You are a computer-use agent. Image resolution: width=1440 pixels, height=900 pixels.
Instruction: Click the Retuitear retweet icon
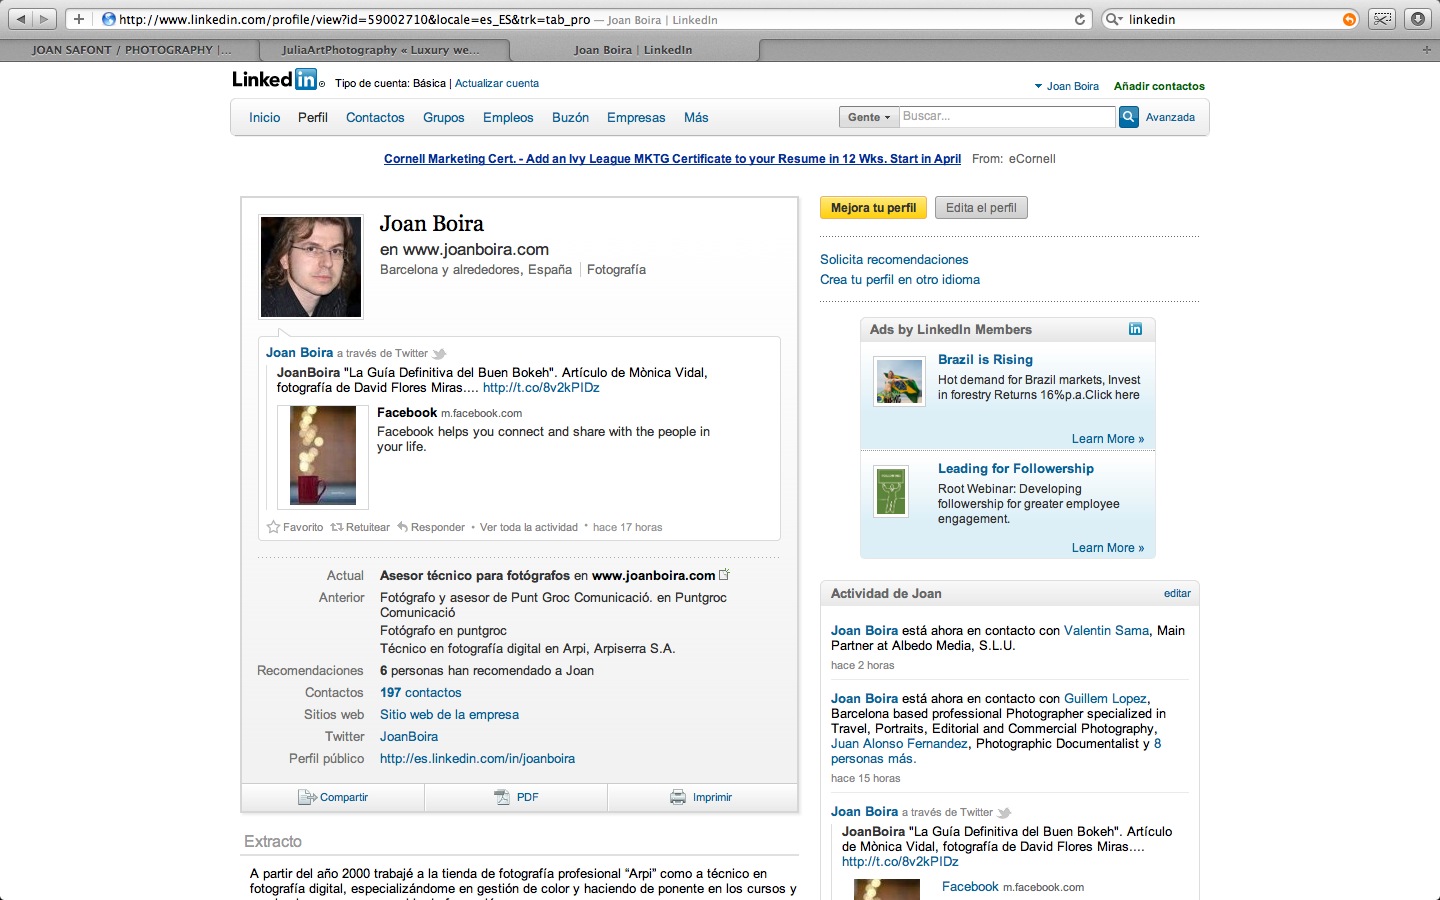[337, 527]
